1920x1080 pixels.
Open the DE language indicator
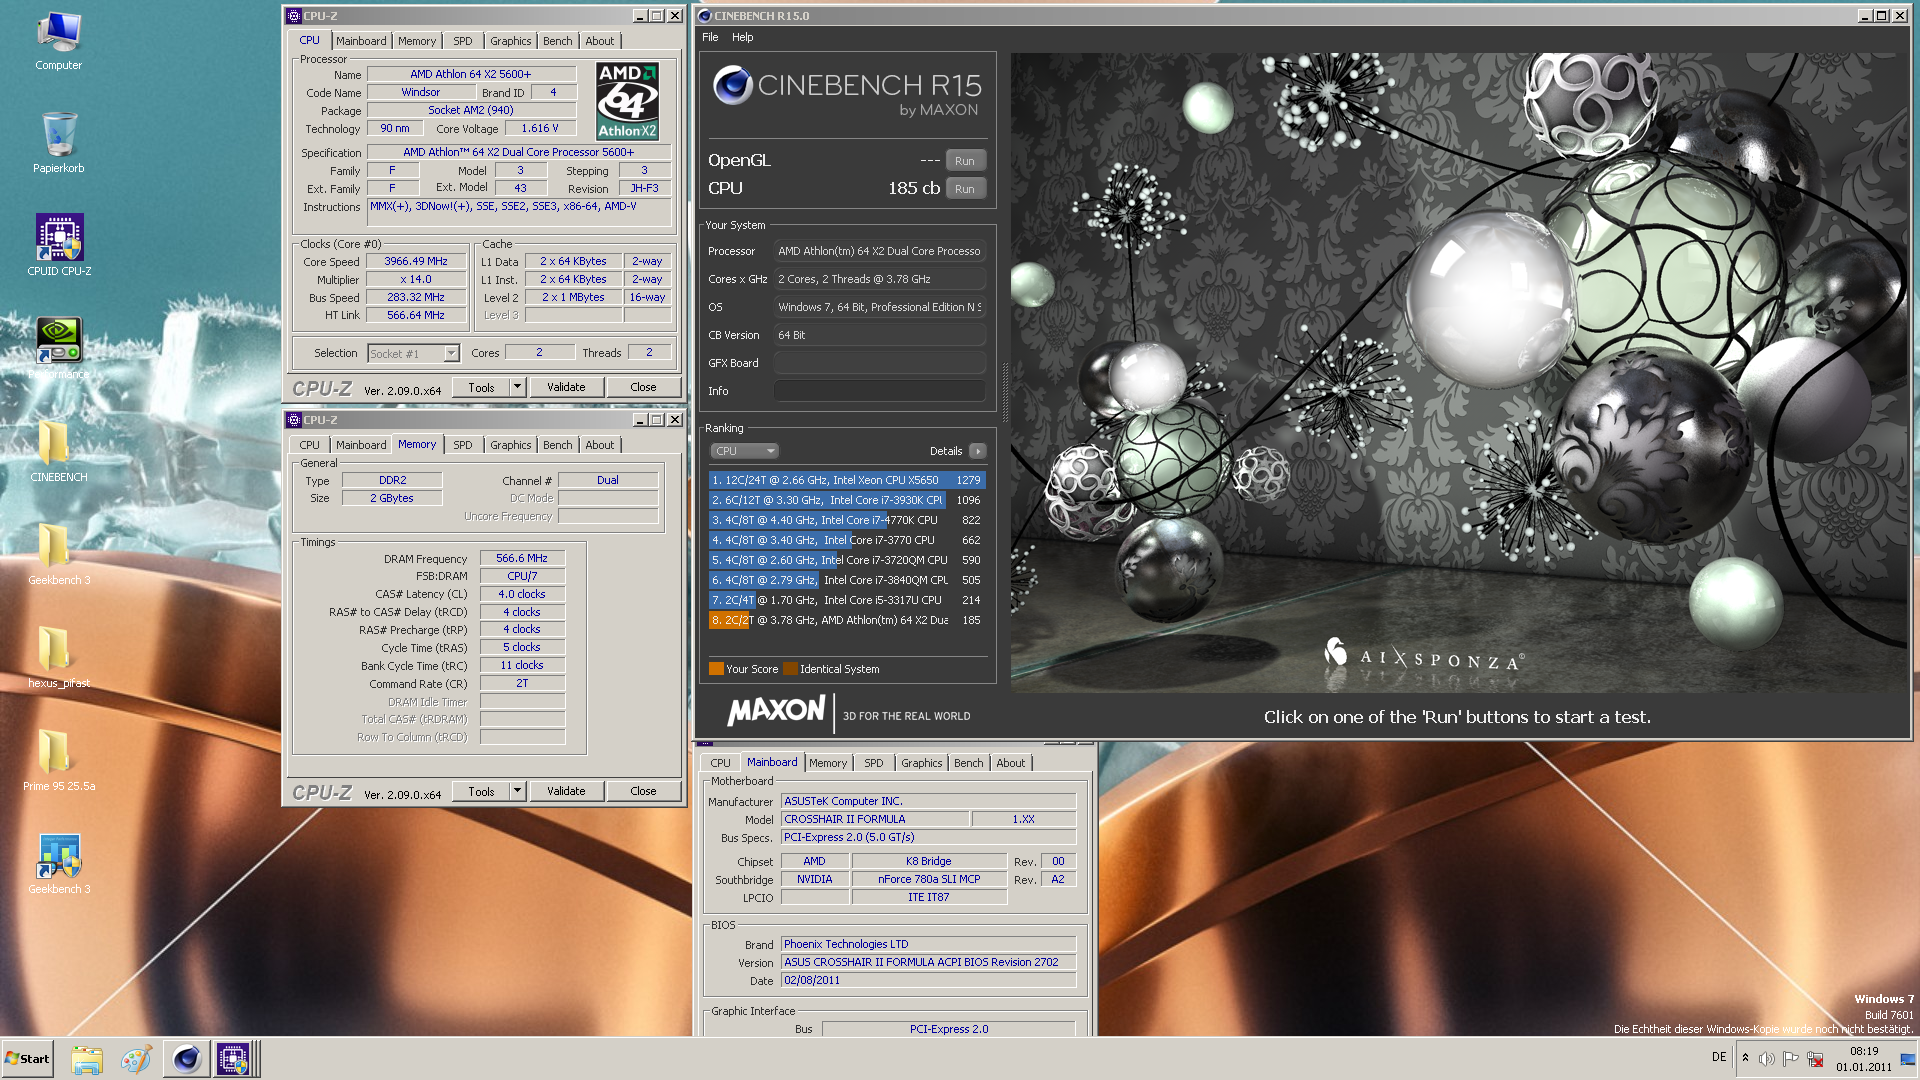click(1719, 1057)
